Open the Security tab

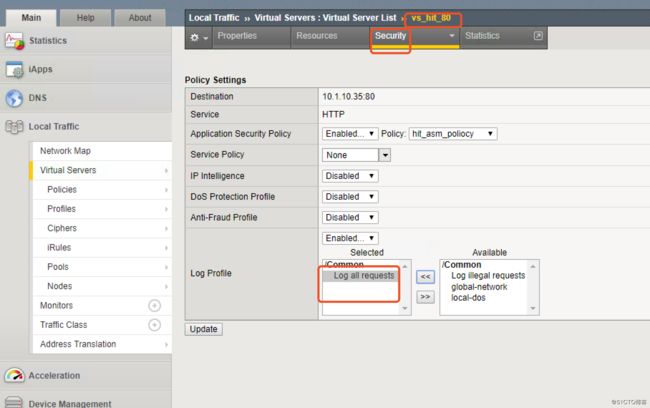coord(390,36)
